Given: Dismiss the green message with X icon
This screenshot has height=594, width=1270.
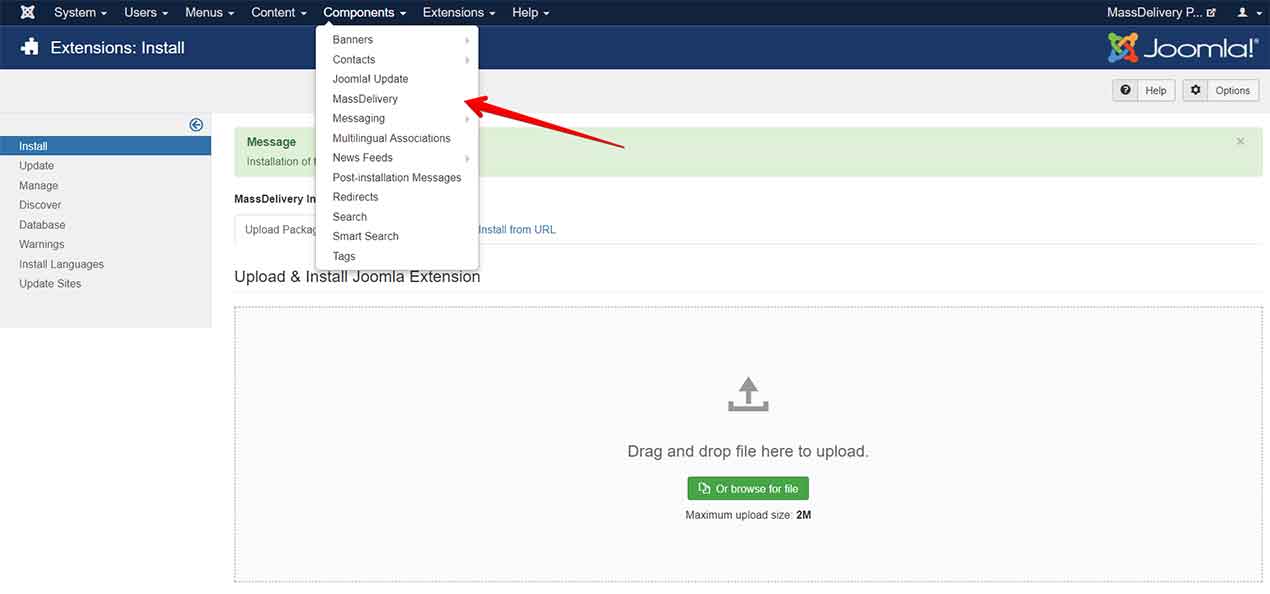Looking at the screenshot, I should pyautogui.click(x=1240, y=142).
